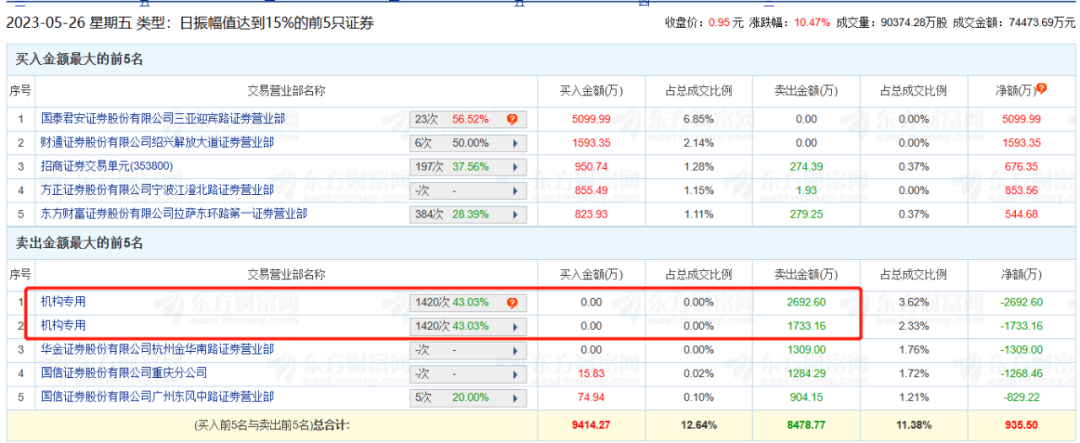Expand the 机构专用 badge in the 1733.16 row
The width and height of the screenshot is (1080, 443).
(516, 326)
